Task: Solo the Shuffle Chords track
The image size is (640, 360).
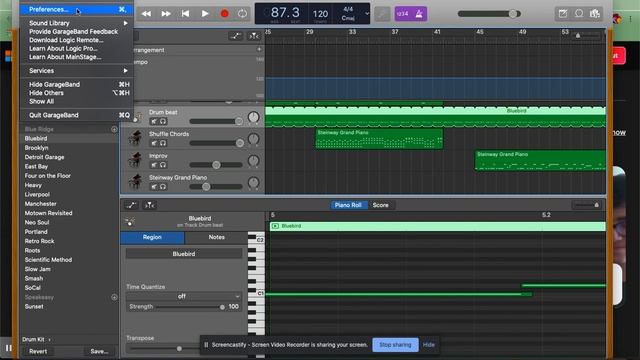Action: 162,143
